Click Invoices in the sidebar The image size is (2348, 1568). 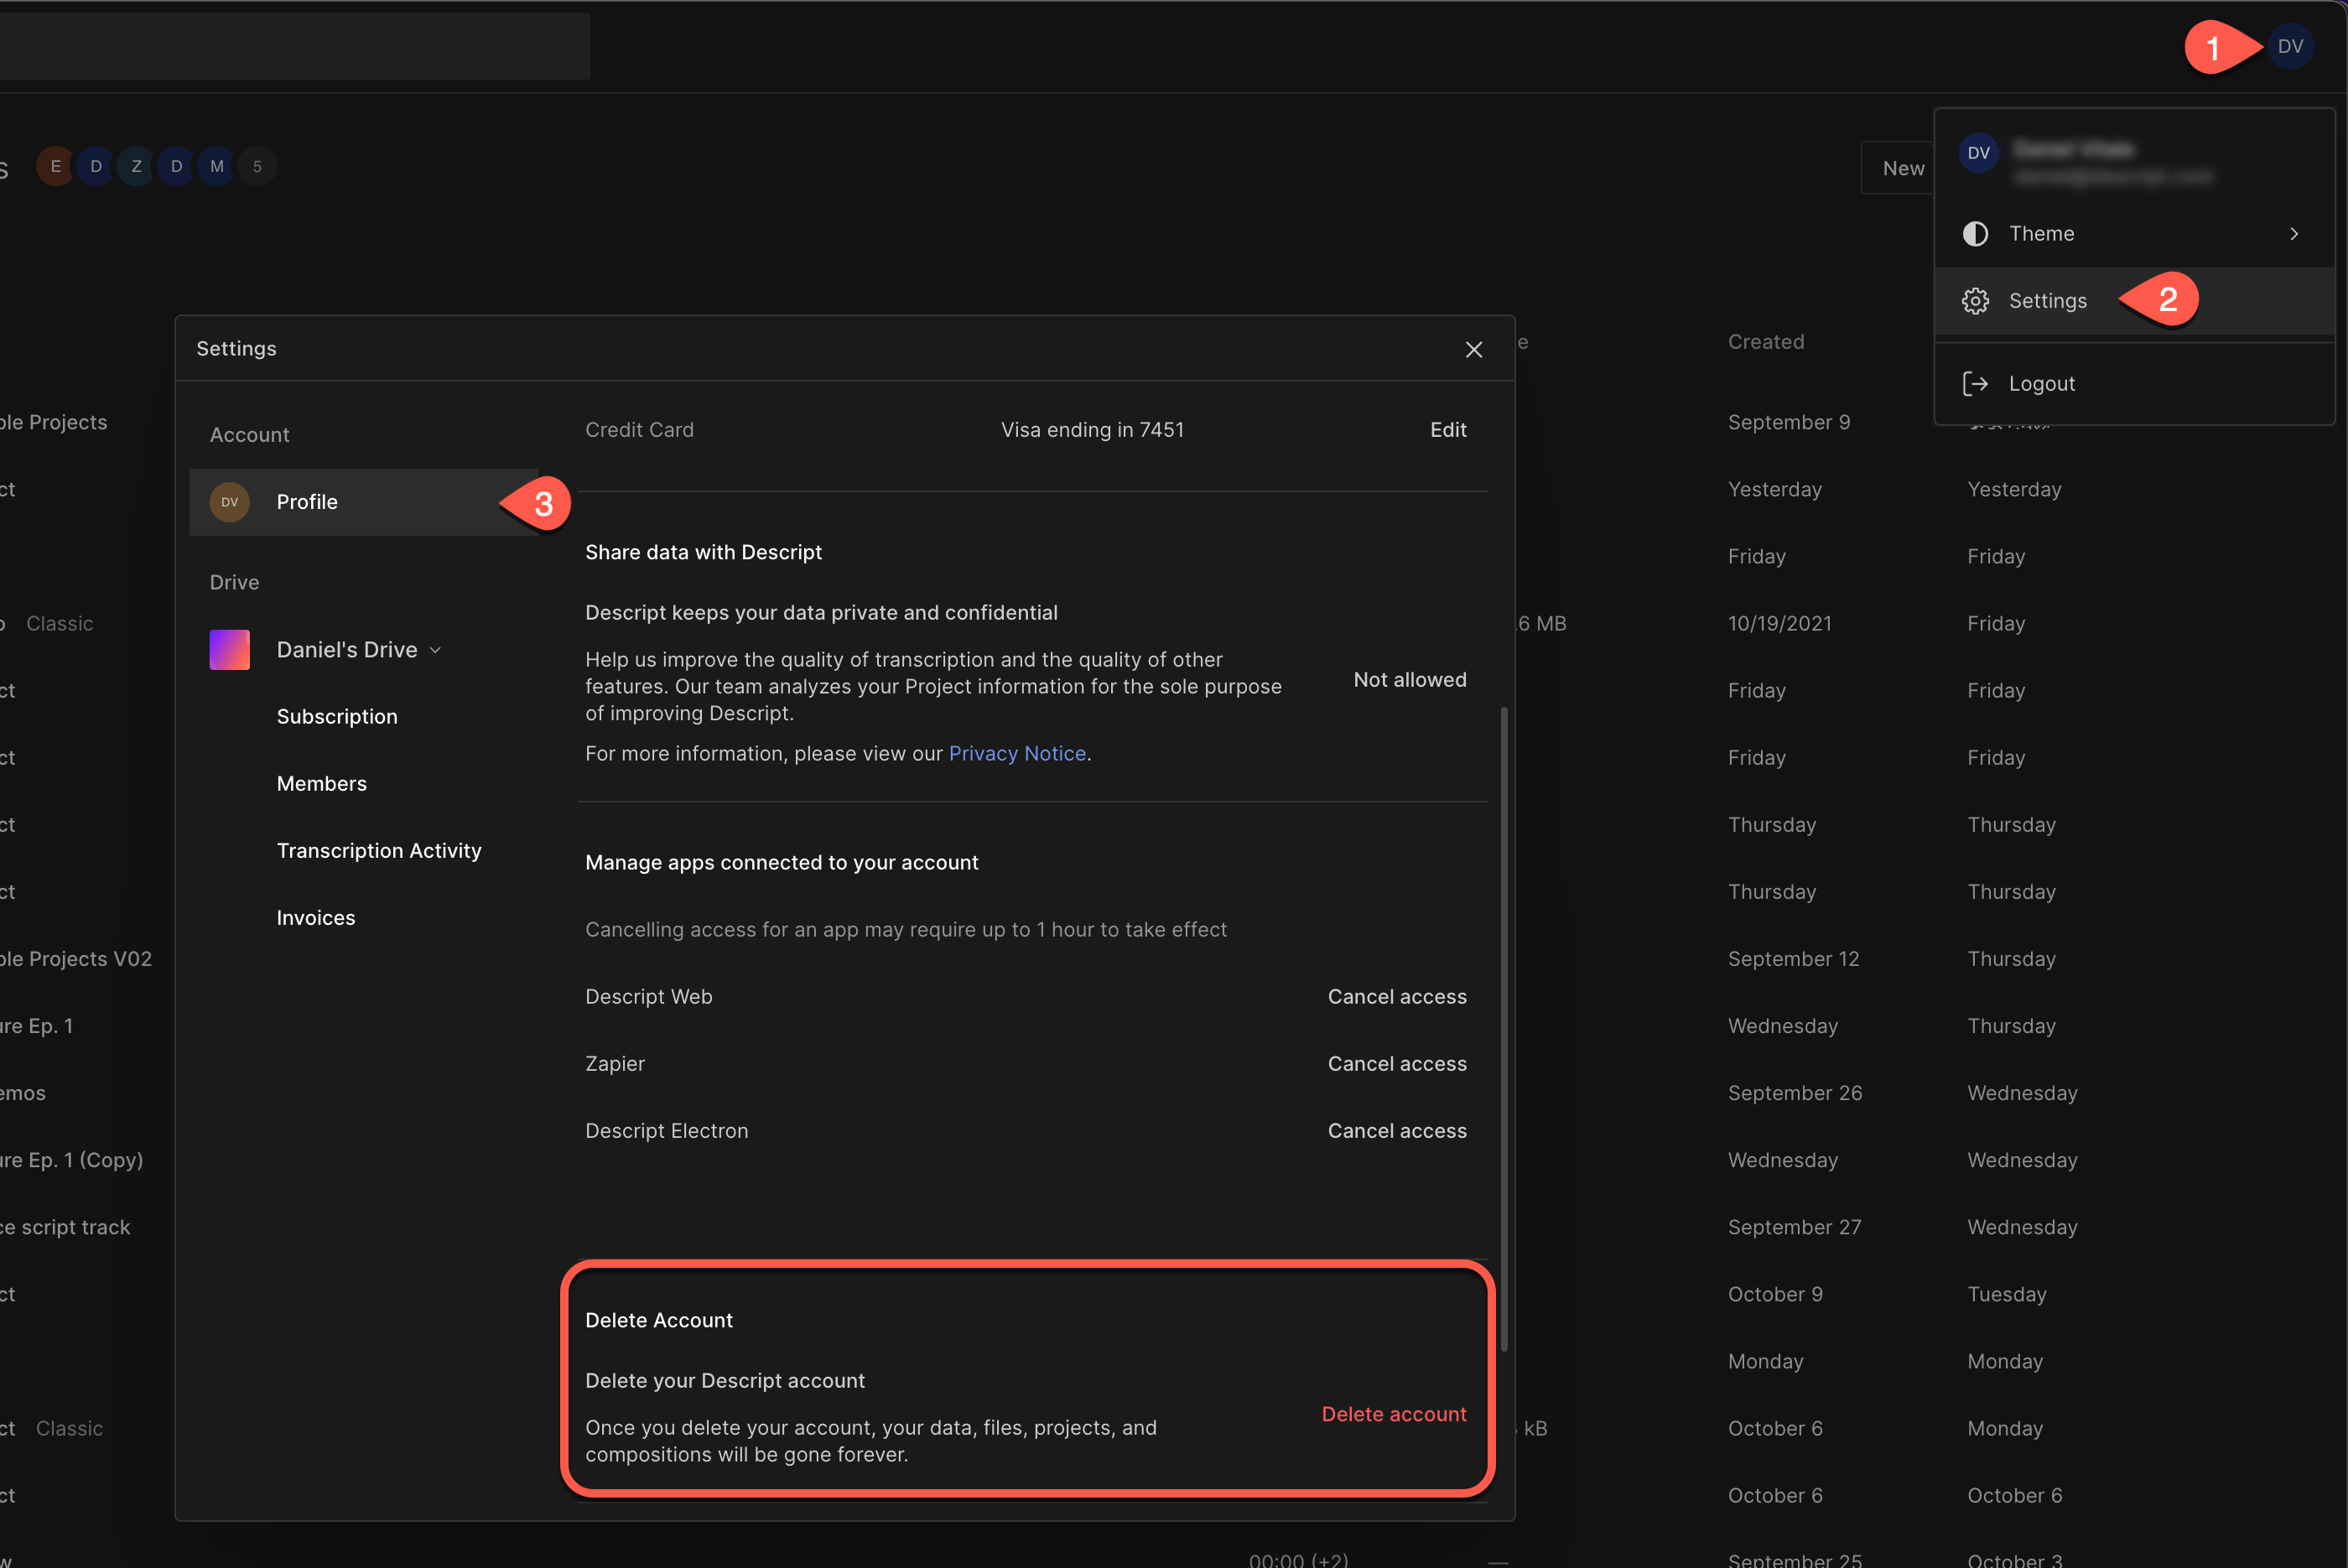(x=317, y=917)
